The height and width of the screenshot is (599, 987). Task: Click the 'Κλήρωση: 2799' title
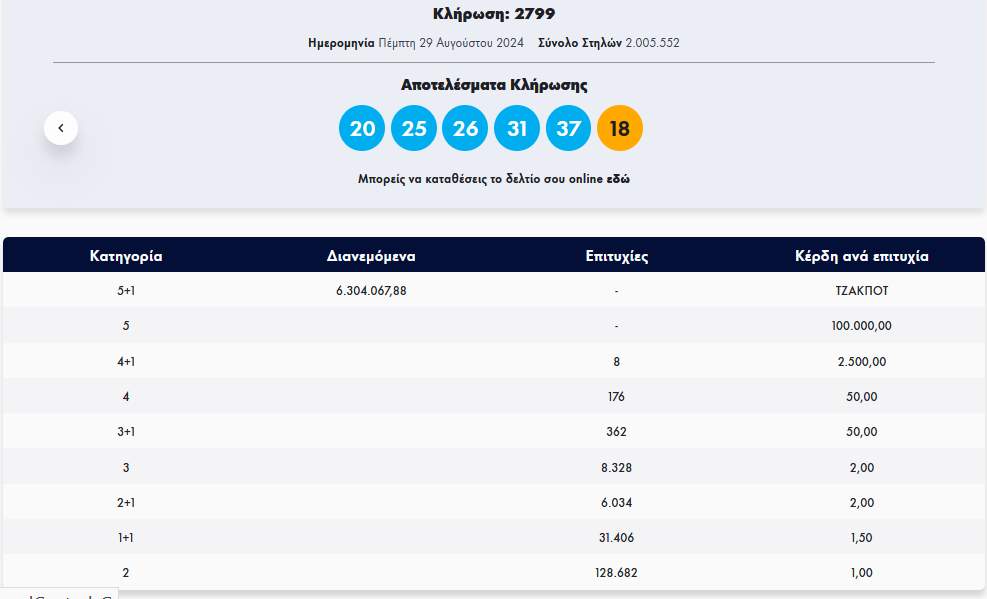pyautogui.click(x=494, y=14)
